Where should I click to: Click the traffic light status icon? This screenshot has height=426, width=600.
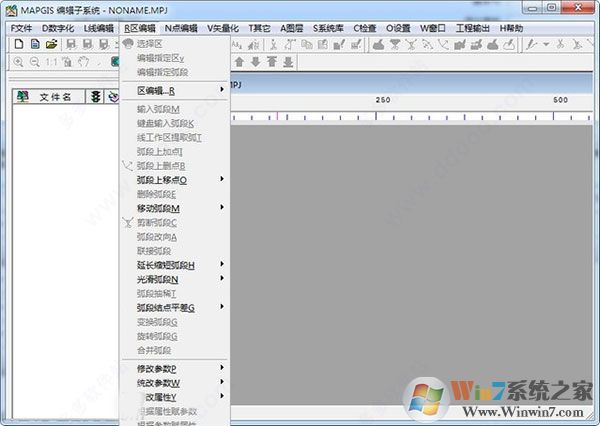tap(95, 97)
